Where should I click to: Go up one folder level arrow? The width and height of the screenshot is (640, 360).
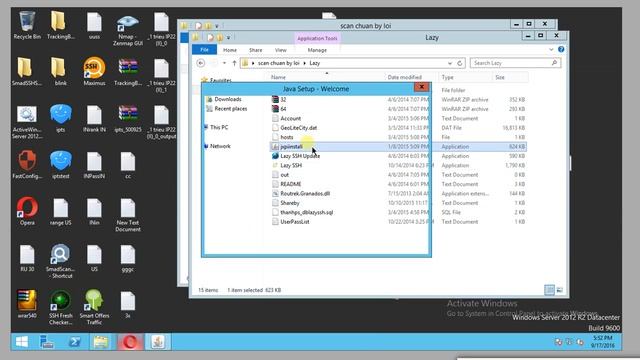234,63
